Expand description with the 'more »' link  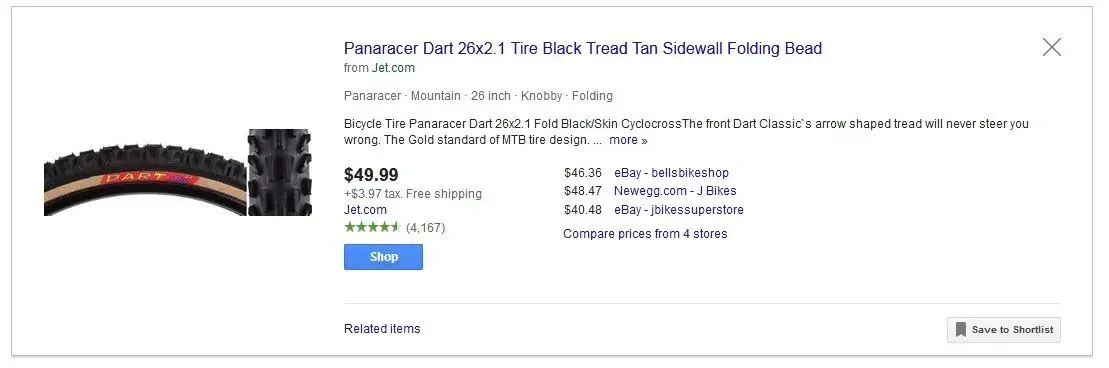628,140
